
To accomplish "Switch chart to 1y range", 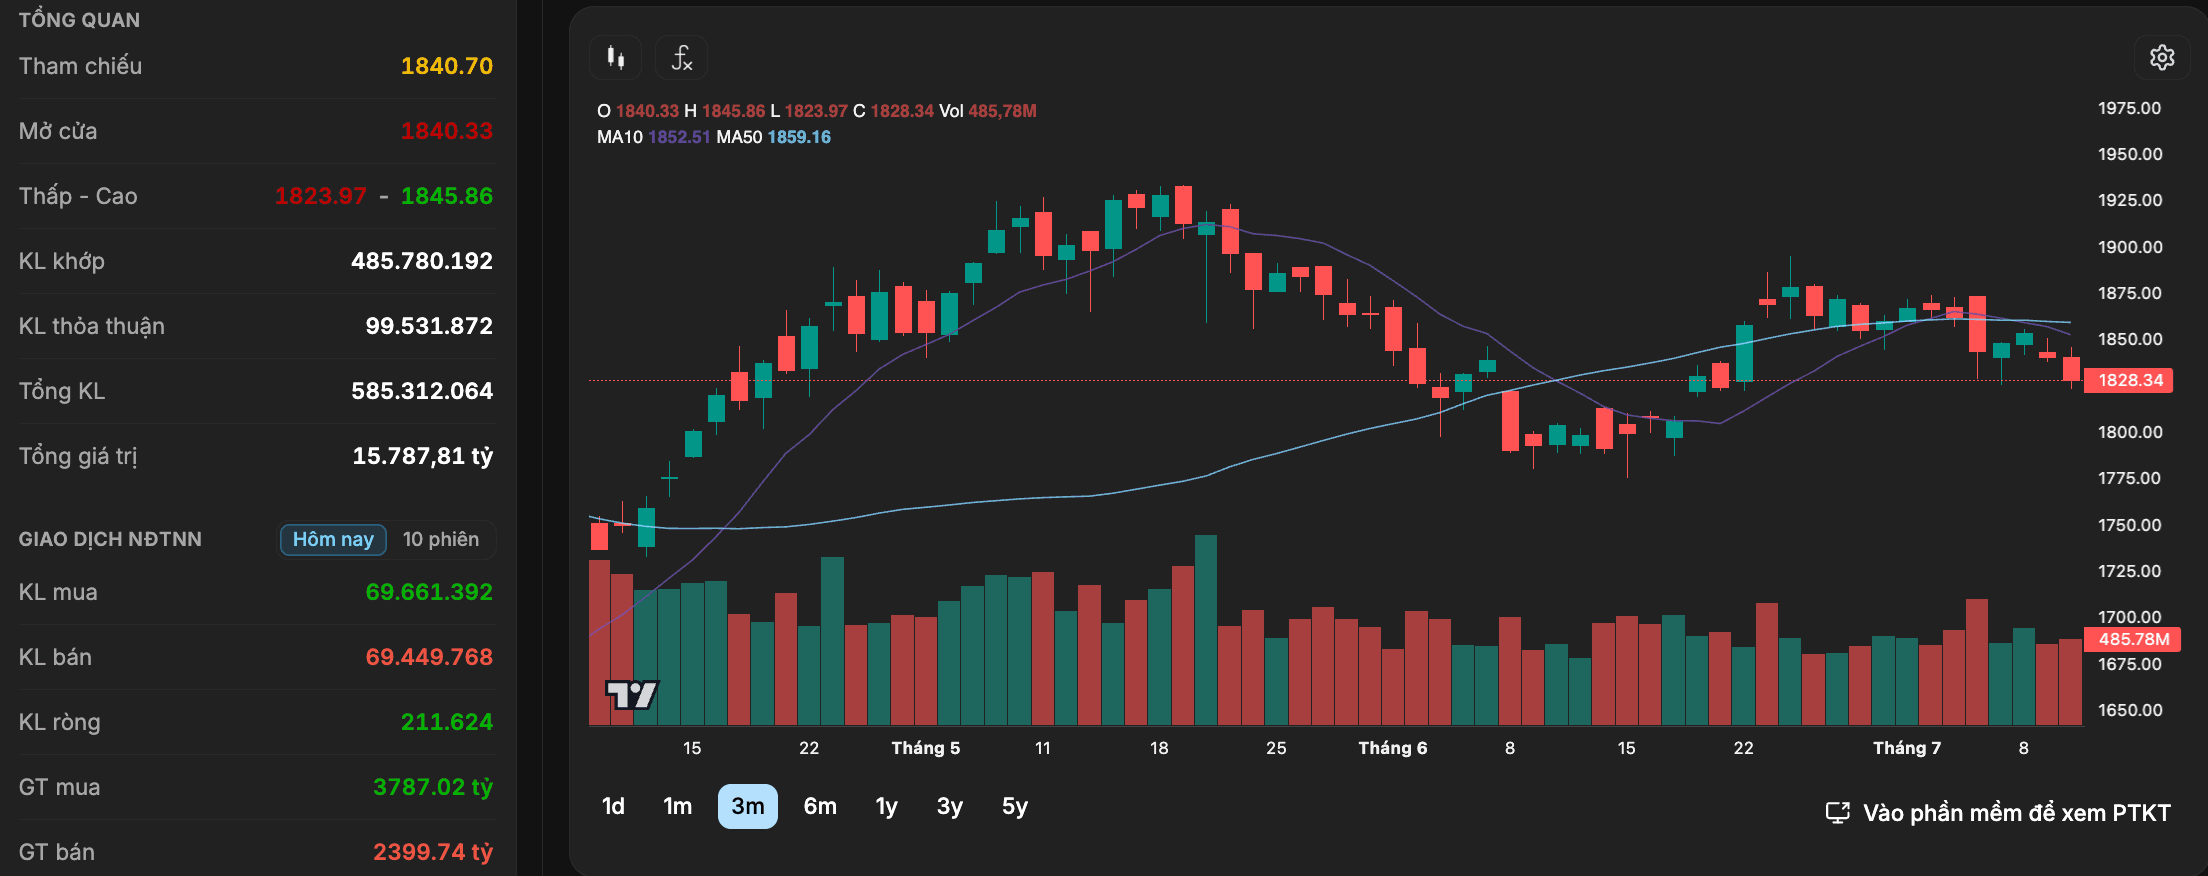I will tap(887, 806).
